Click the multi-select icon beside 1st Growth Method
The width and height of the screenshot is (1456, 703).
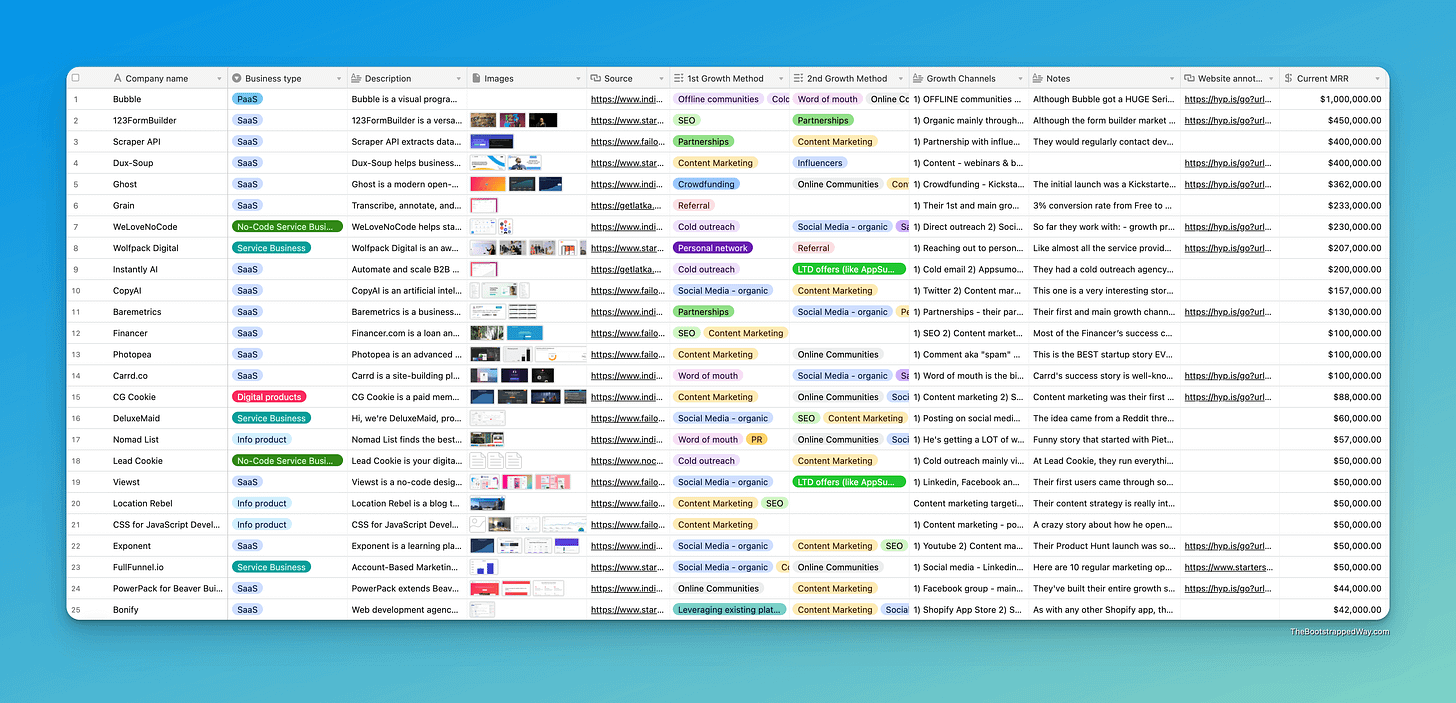[679, 78]
